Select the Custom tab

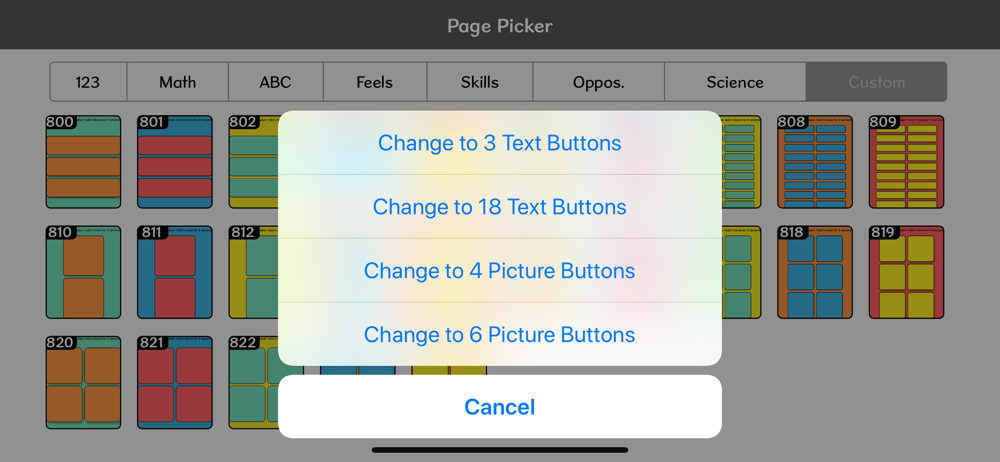pyautogui.click(x=876, y=82)
